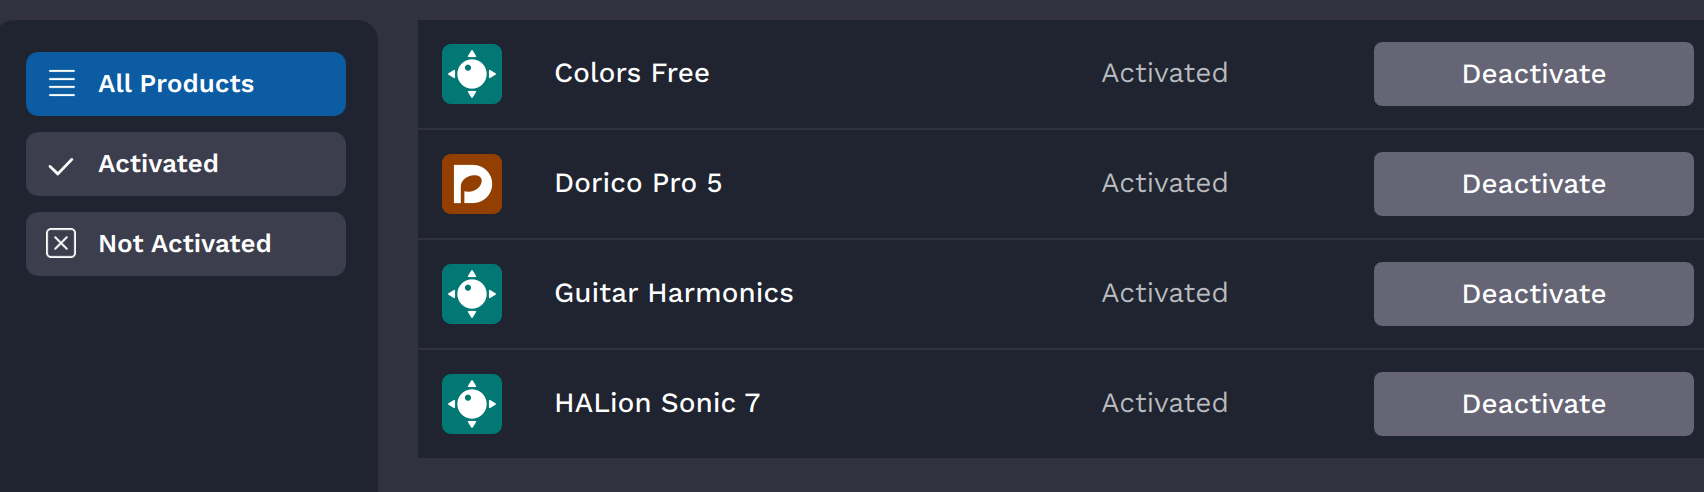Click the Colors Free product icon
The image size is (1704, 492).
pyautogui.click(x=472, y=74)
